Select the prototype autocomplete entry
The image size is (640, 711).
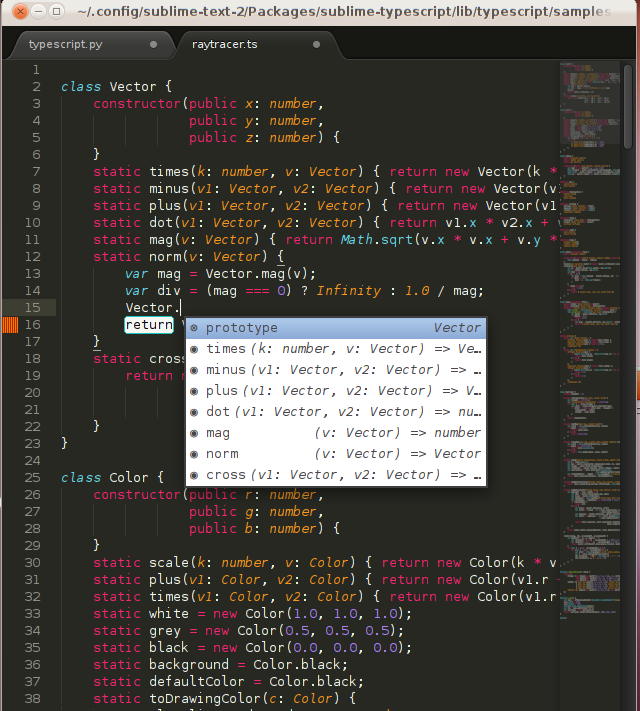[x=336, y=328]
